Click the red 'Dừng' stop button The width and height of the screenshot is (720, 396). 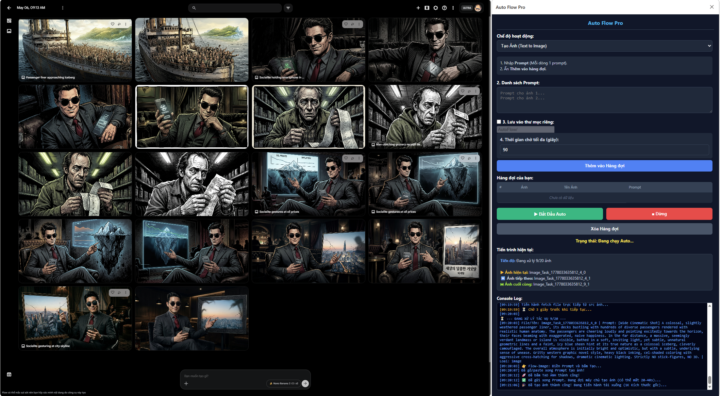[659, 214]
